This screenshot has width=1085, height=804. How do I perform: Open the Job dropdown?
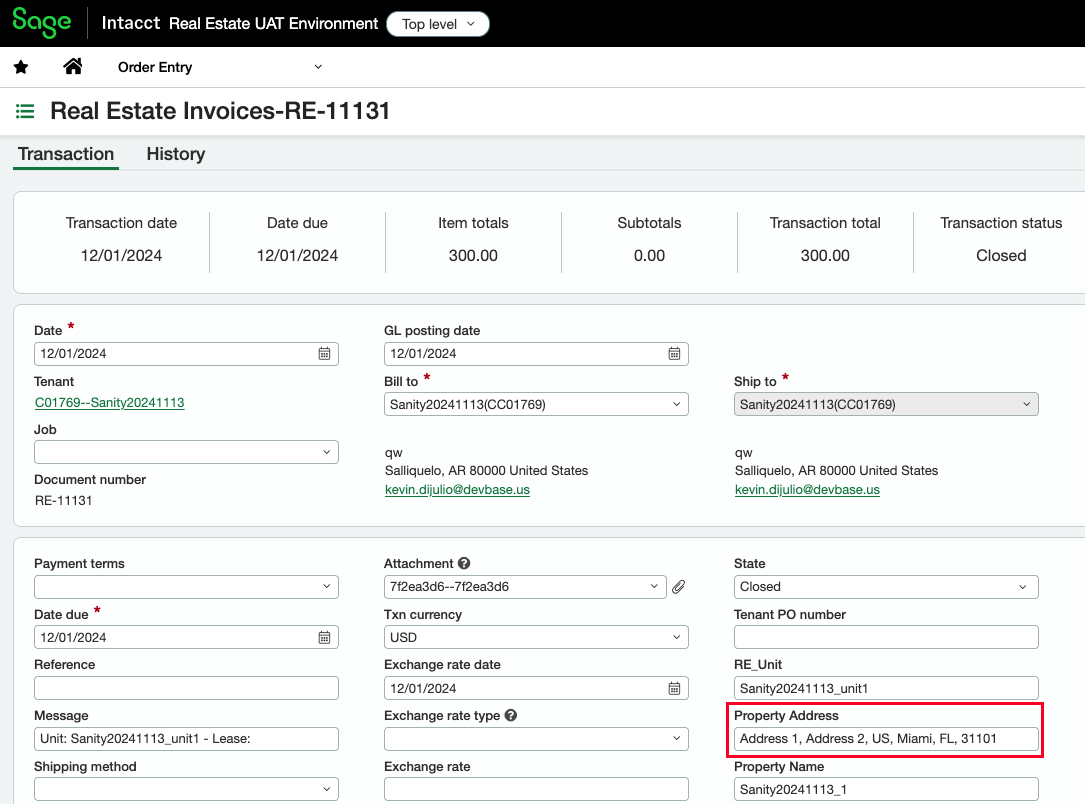[186, 452]
